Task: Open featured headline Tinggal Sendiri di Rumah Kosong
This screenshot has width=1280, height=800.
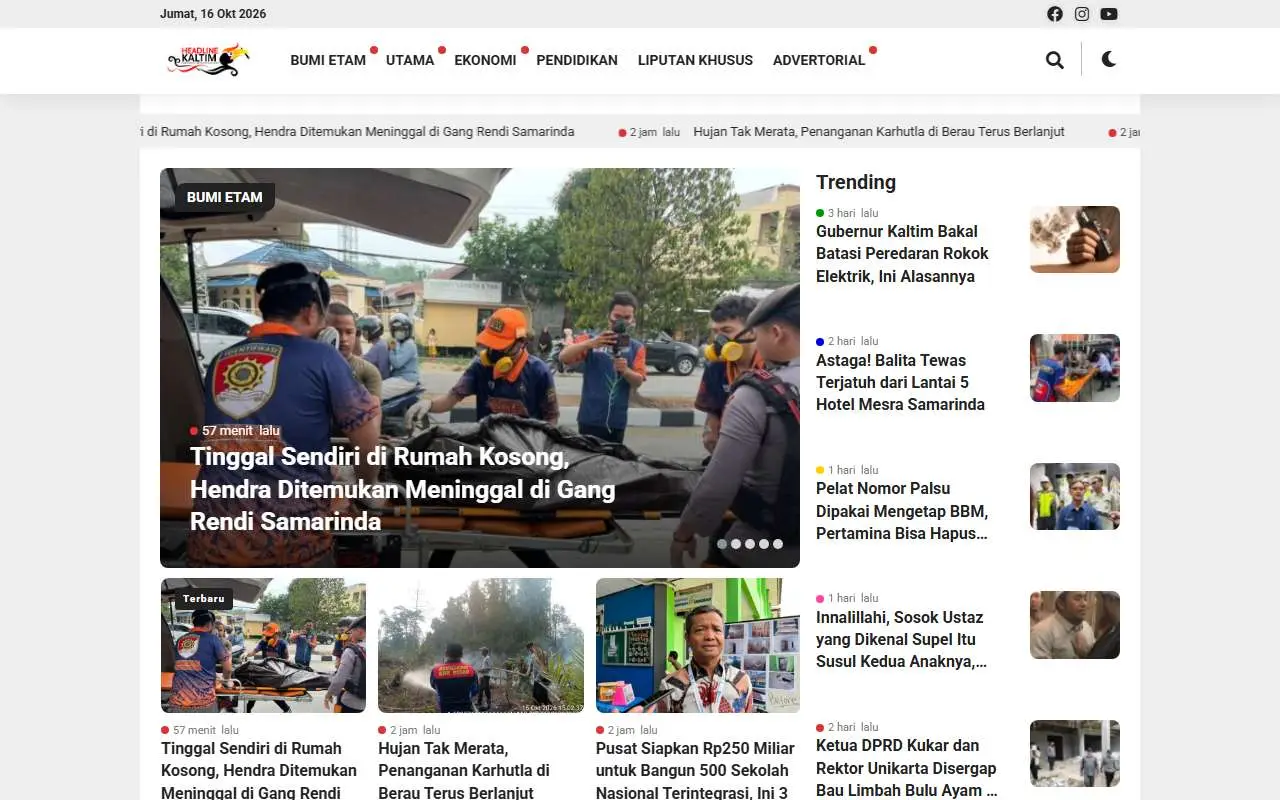Action: pos(402,489)
